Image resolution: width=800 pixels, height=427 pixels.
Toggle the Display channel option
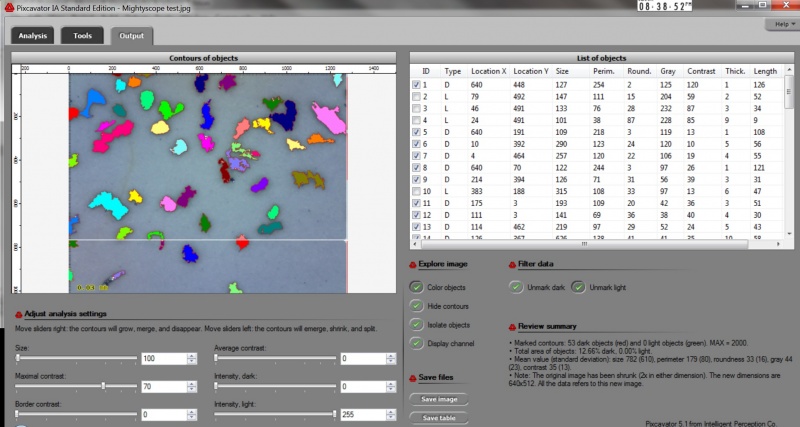pyautogui.click(x=417, y=342)
